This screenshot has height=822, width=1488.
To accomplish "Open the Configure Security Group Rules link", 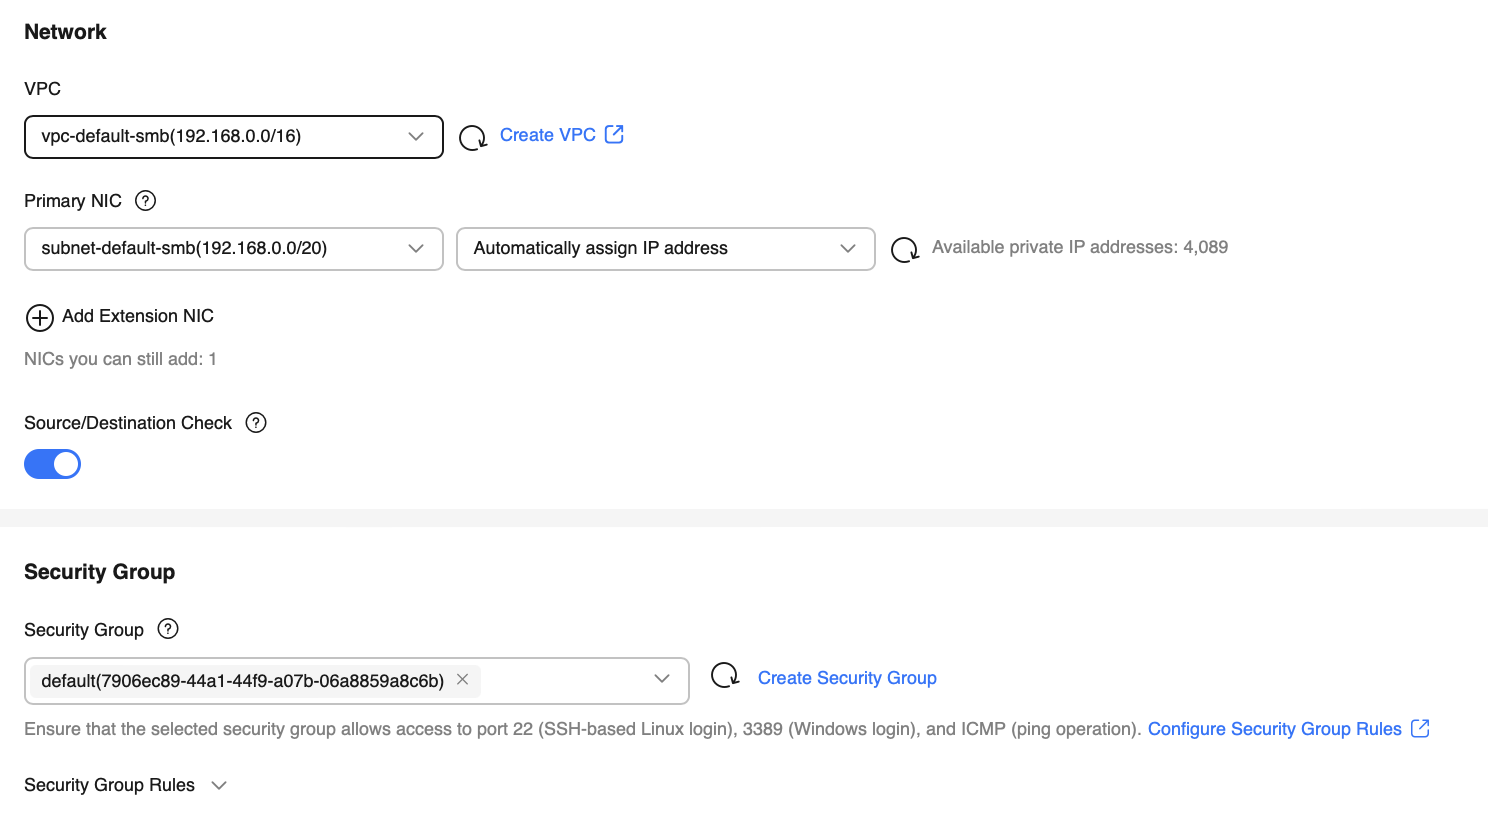I will [1274, 729].
